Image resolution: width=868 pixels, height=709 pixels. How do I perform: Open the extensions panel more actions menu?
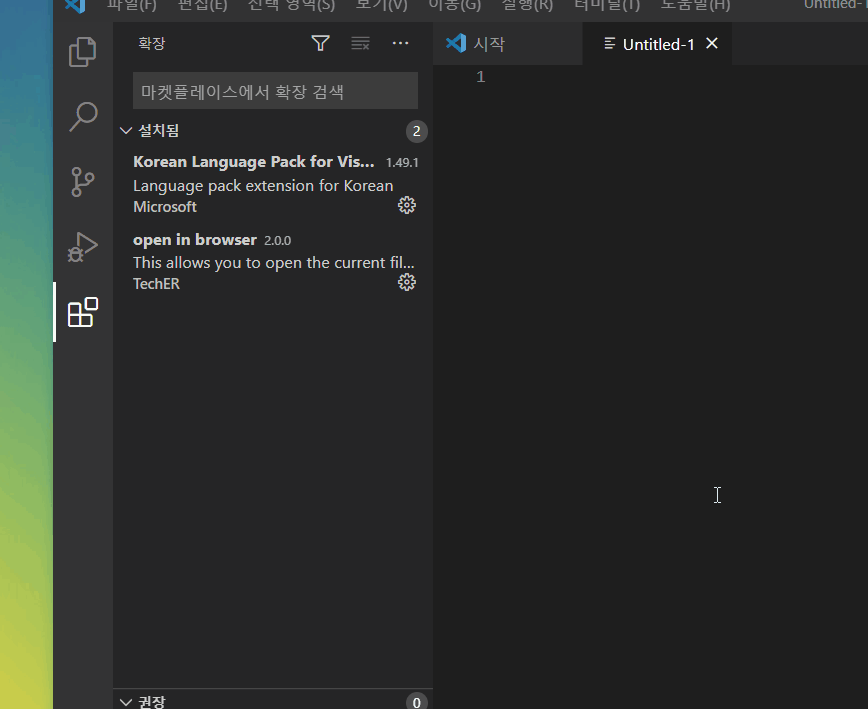[400, 43]
